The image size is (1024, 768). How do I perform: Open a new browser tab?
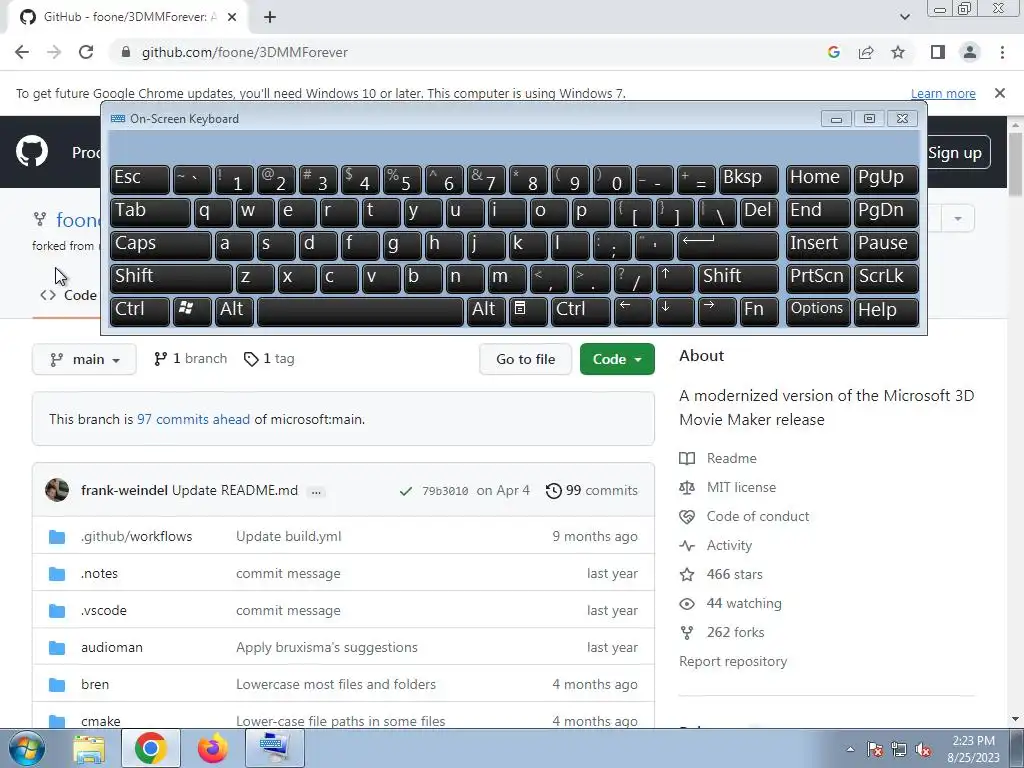tap(270, 17)
